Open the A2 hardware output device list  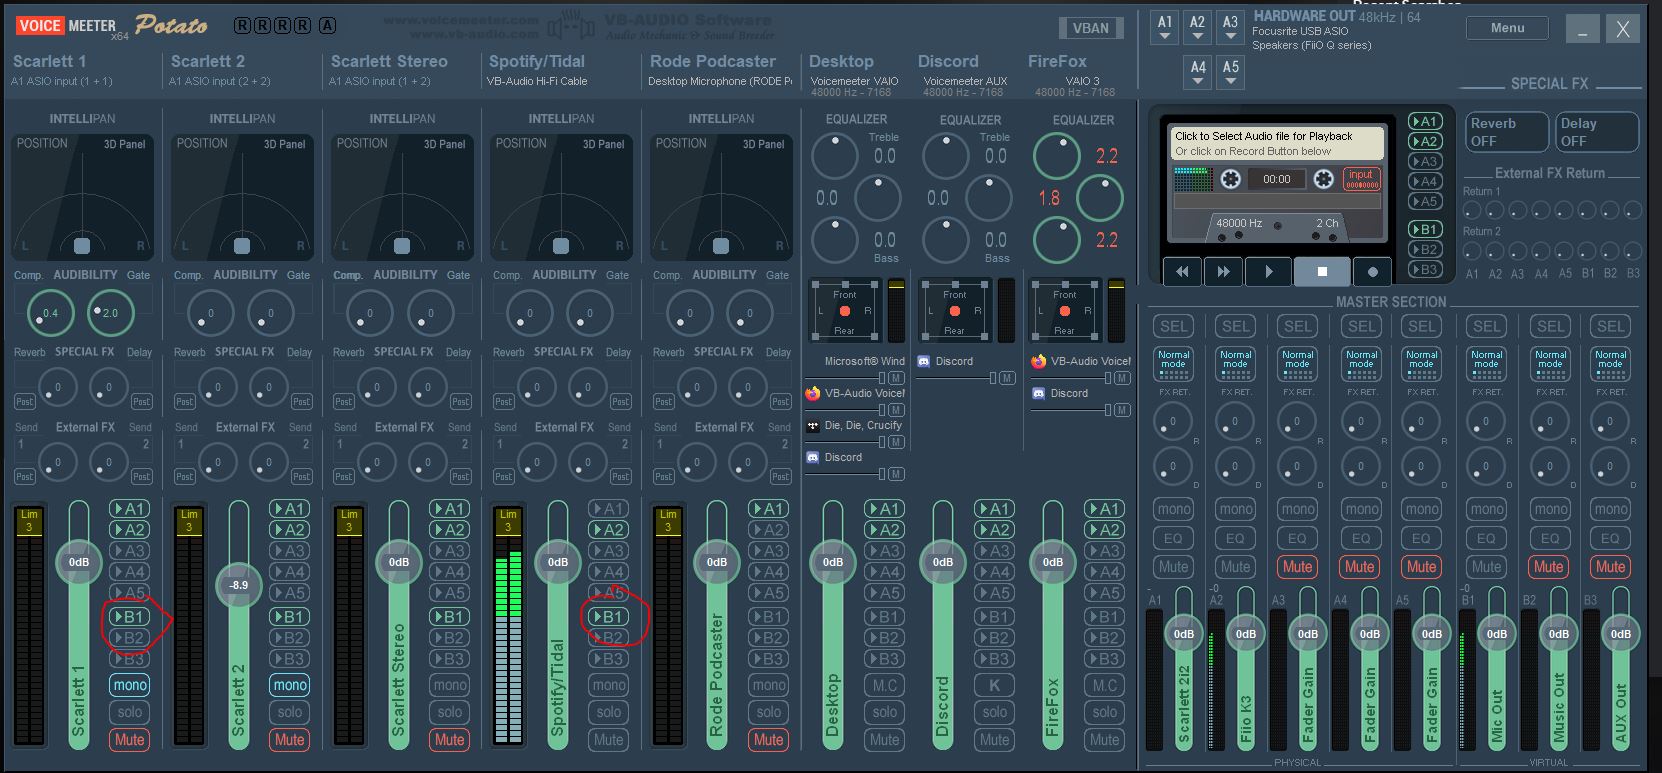[1197, 27]
